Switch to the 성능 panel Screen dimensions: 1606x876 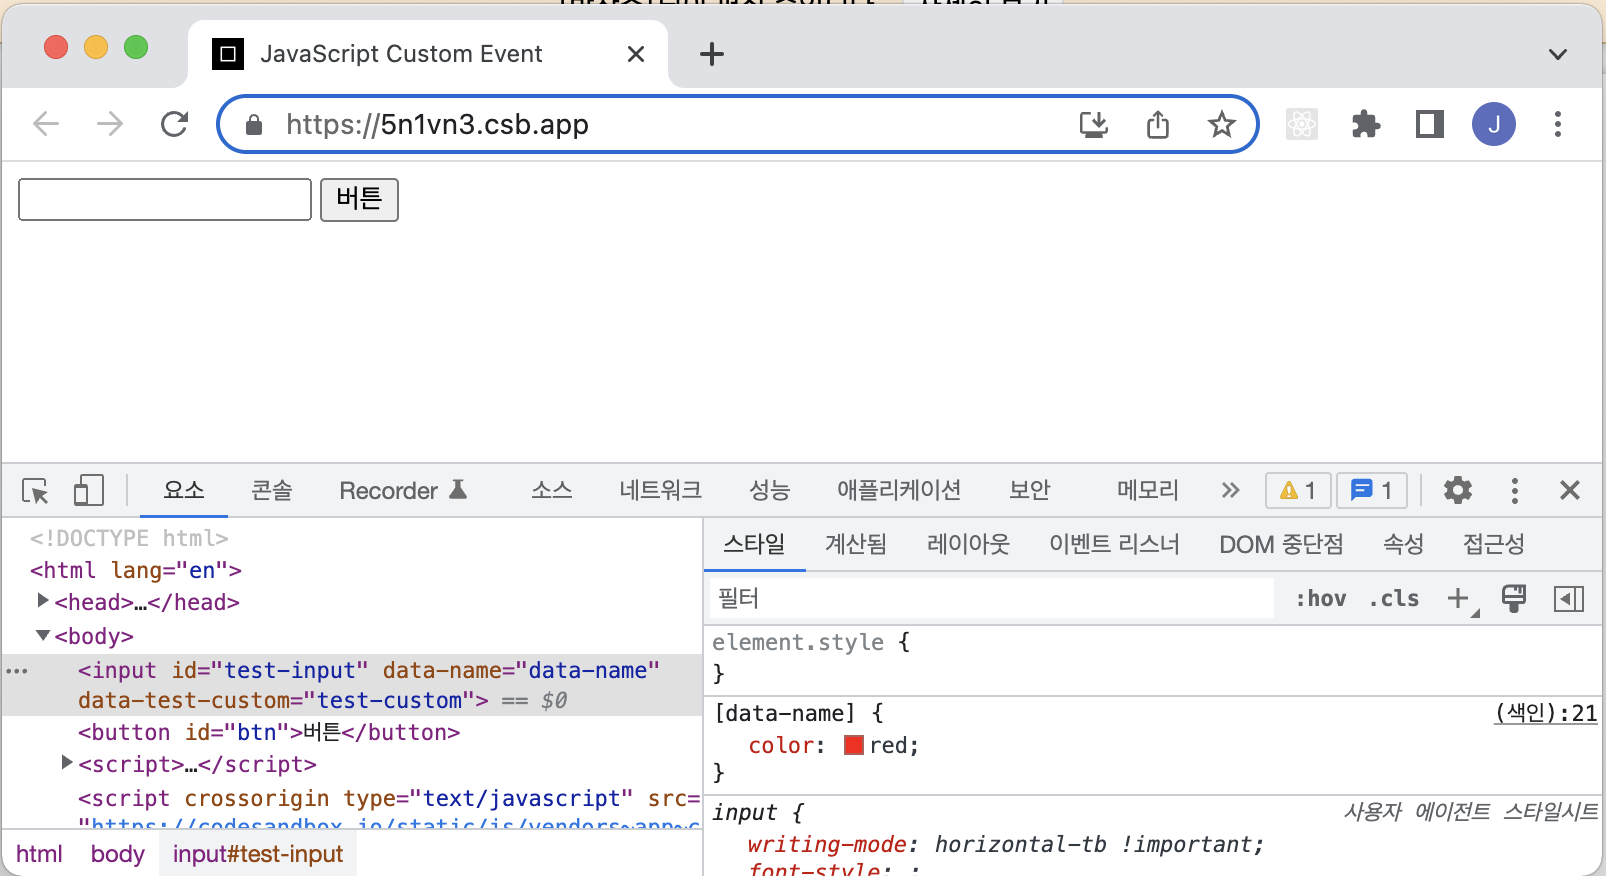(x=770, y=490)
